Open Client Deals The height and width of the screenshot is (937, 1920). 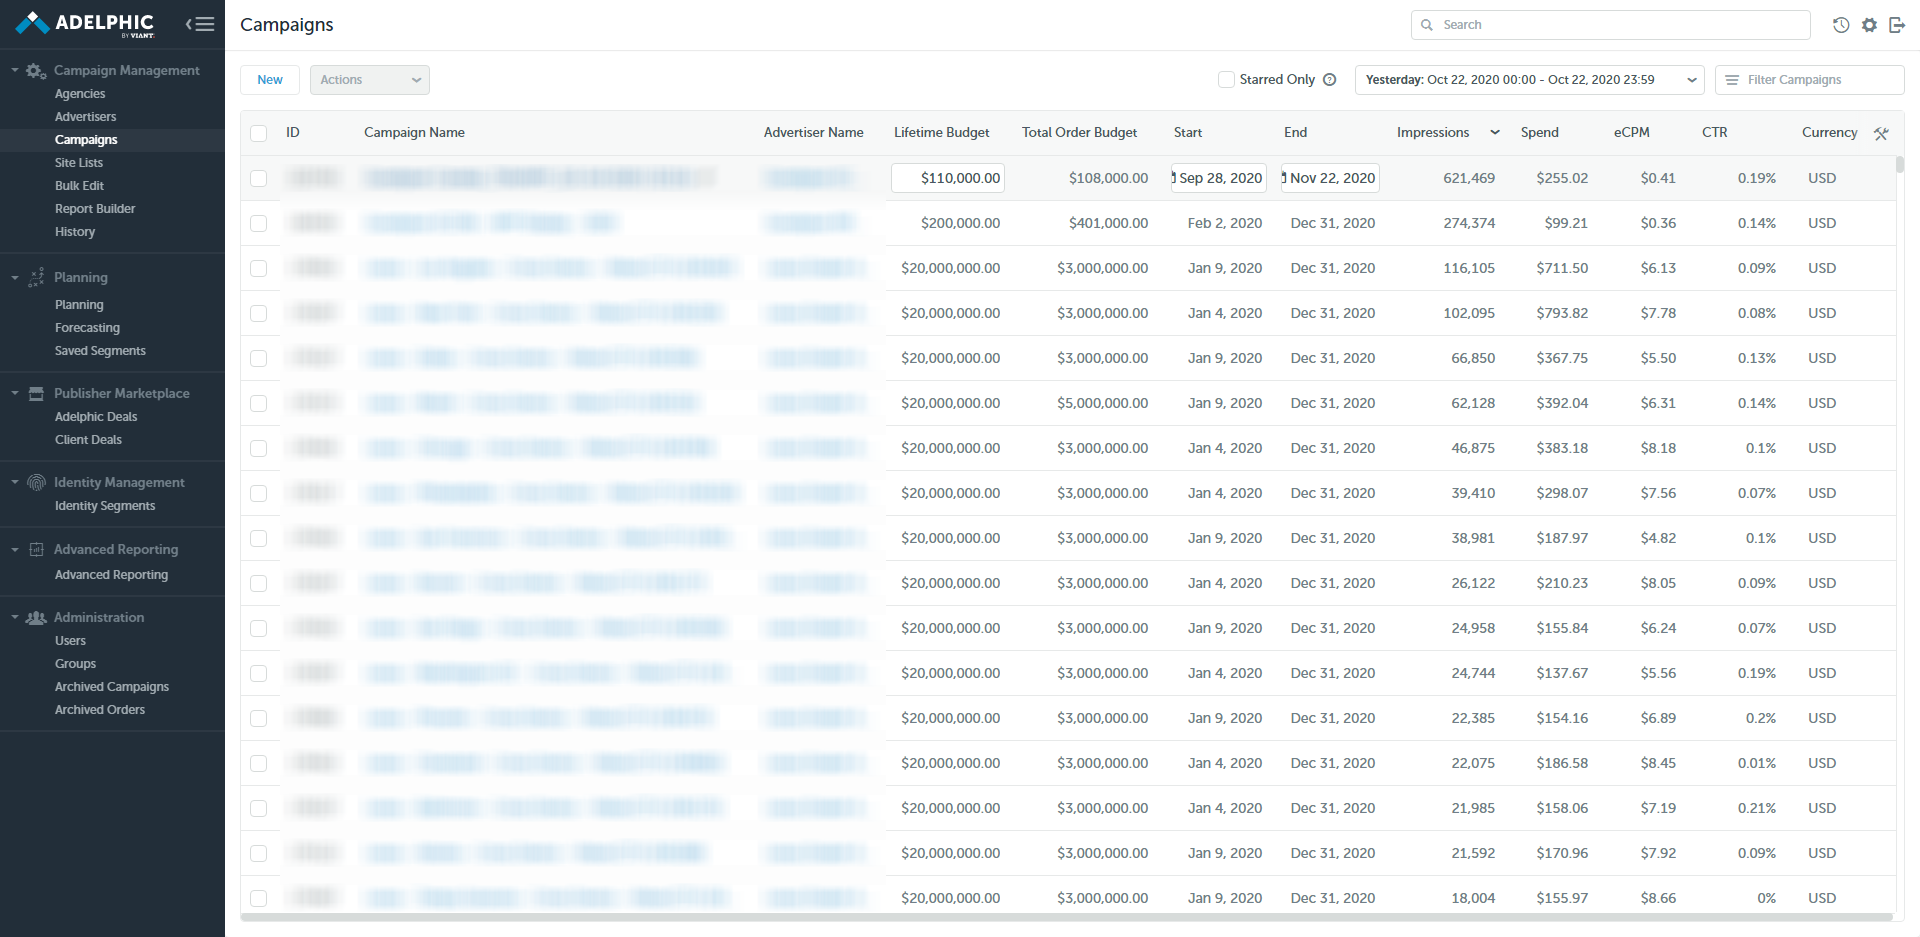[88, 440]
